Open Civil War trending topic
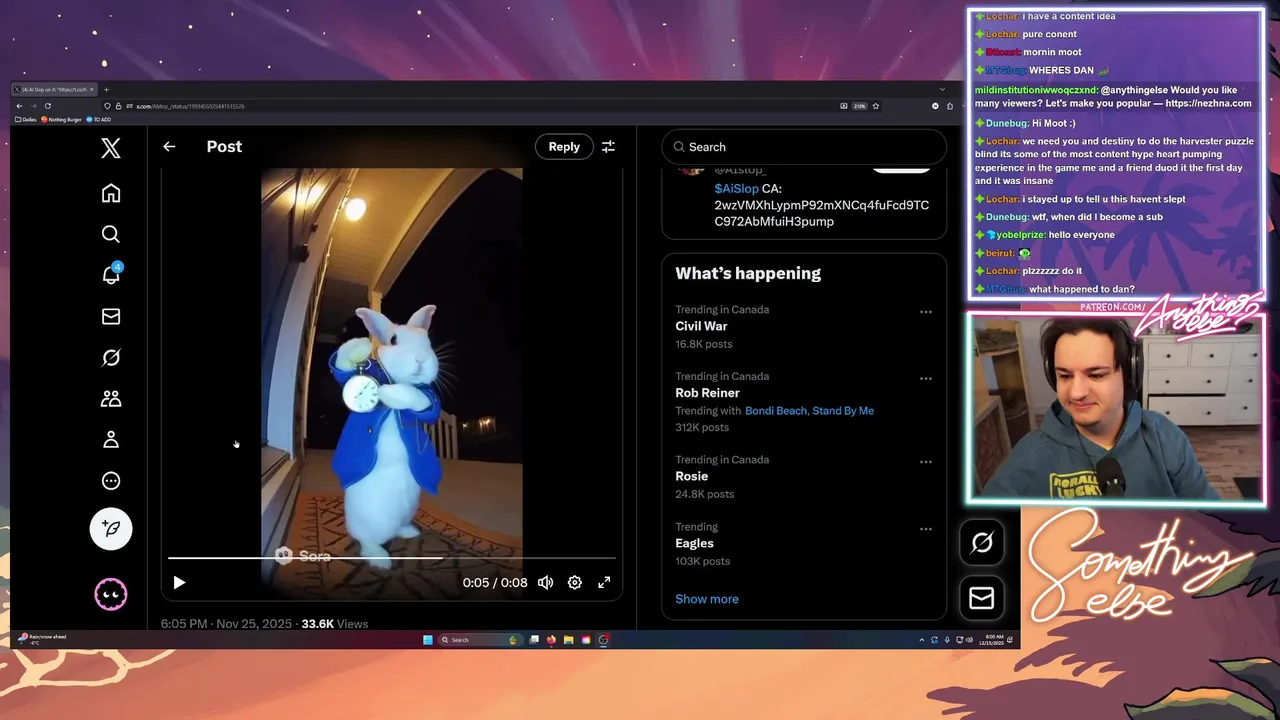1280x720 pixels. 701,326
